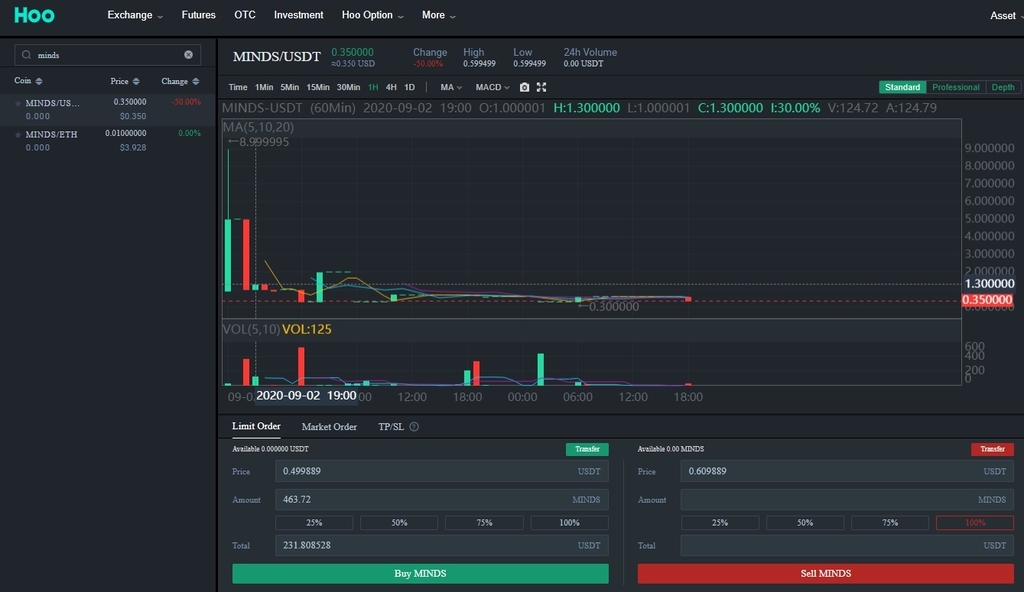Click the Hoo logo

point(34,15)
